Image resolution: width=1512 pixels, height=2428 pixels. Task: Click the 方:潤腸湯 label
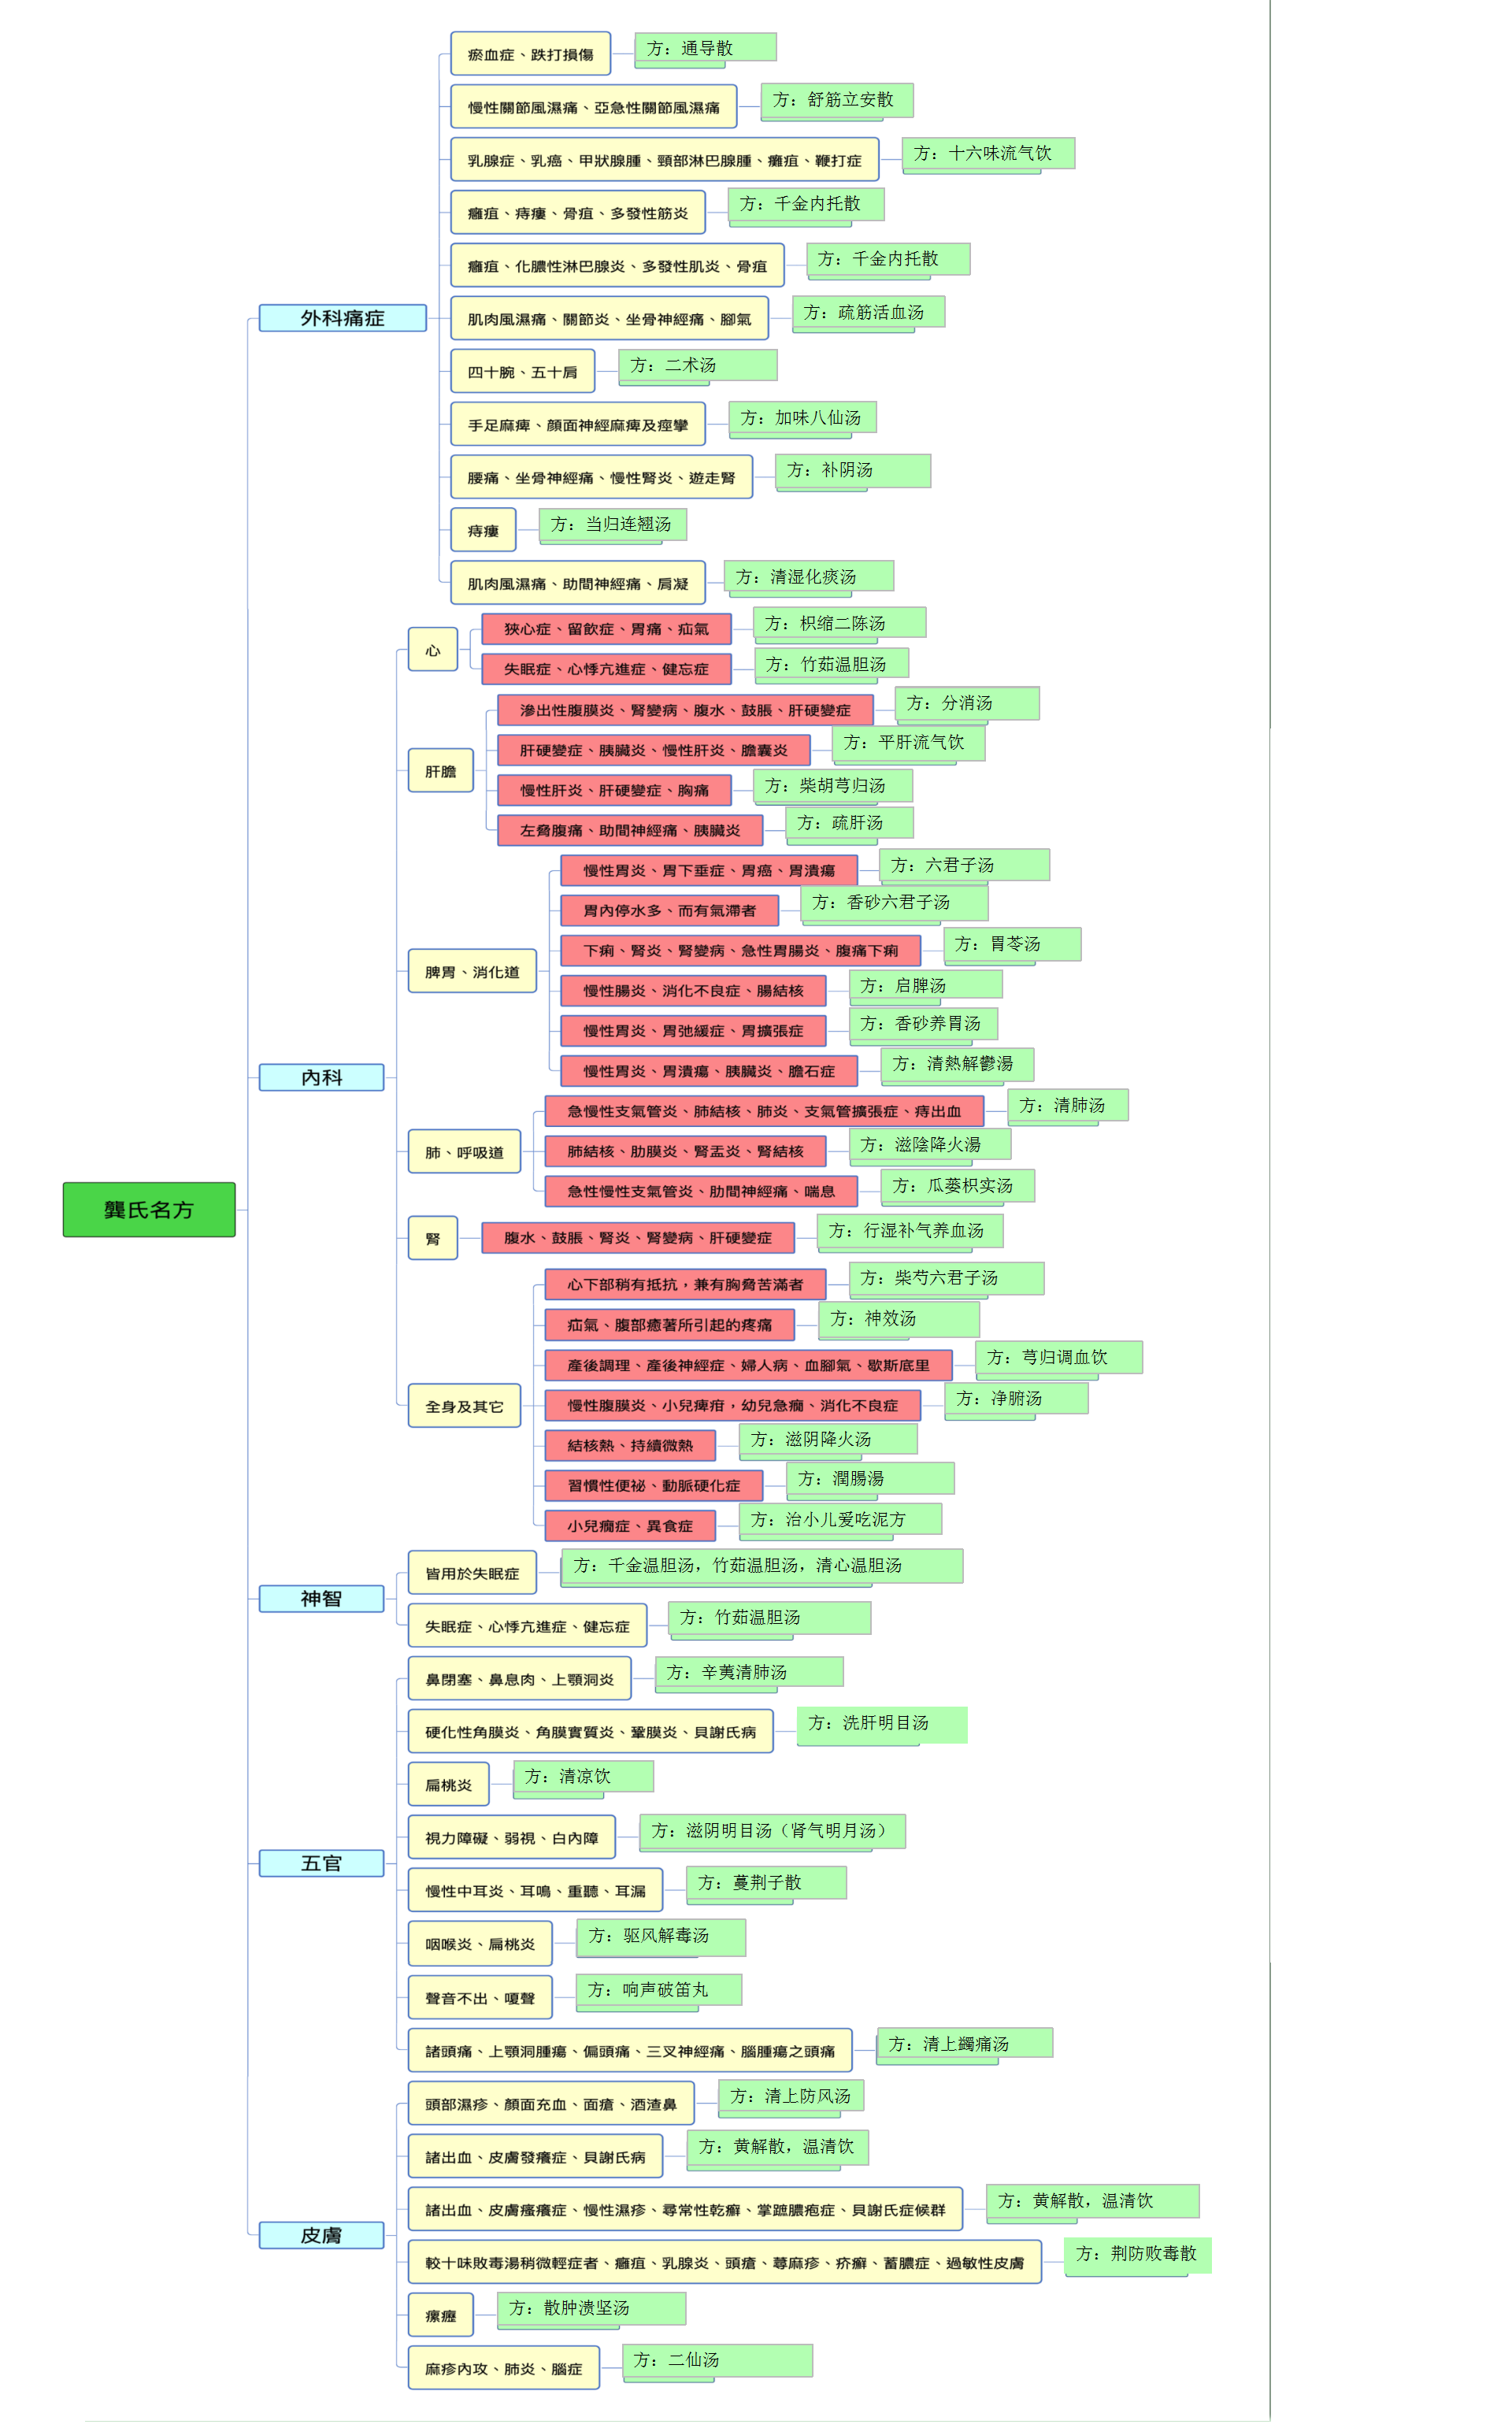(x=870, y=1479)
